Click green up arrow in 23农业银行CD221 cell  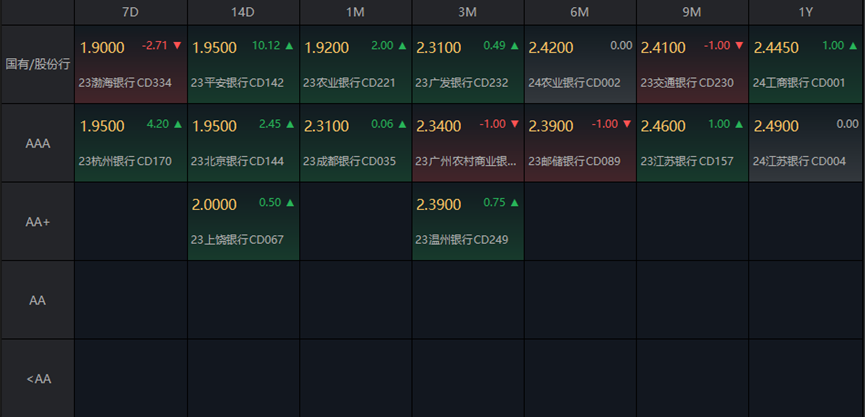[401, 46]
